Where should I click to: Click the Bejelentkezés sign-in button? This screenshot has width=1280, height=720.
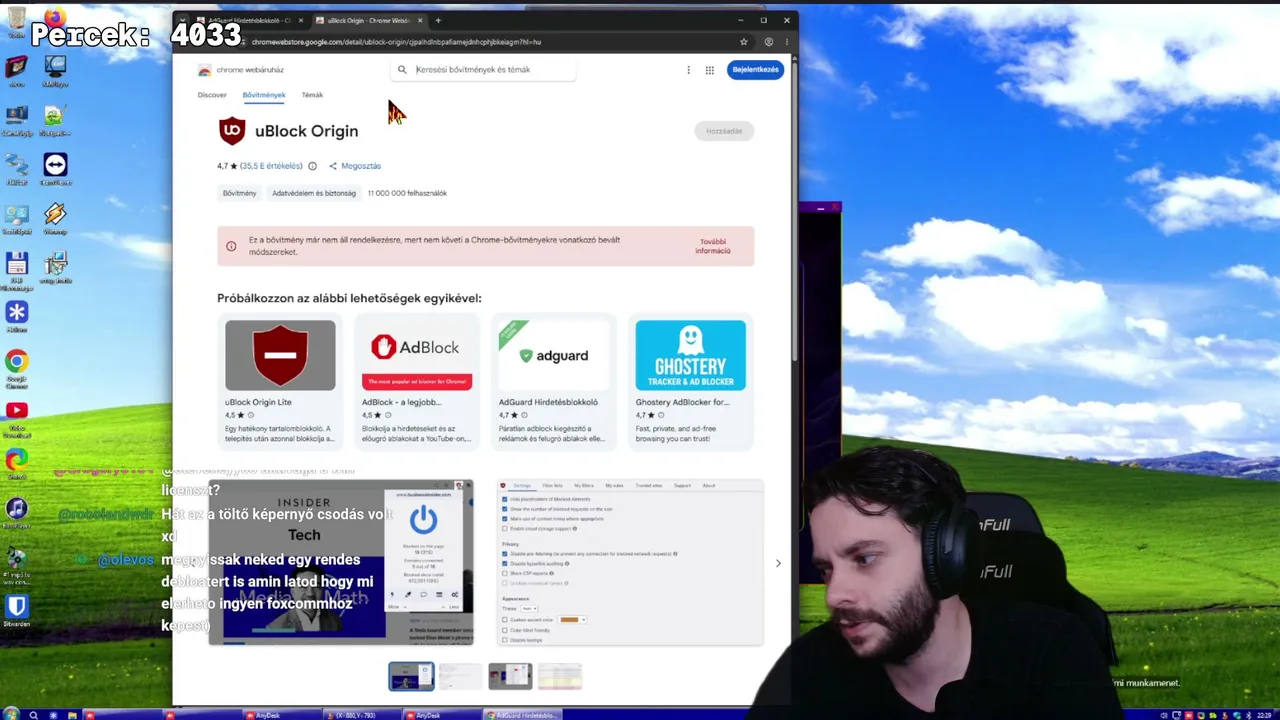[755, 70]
